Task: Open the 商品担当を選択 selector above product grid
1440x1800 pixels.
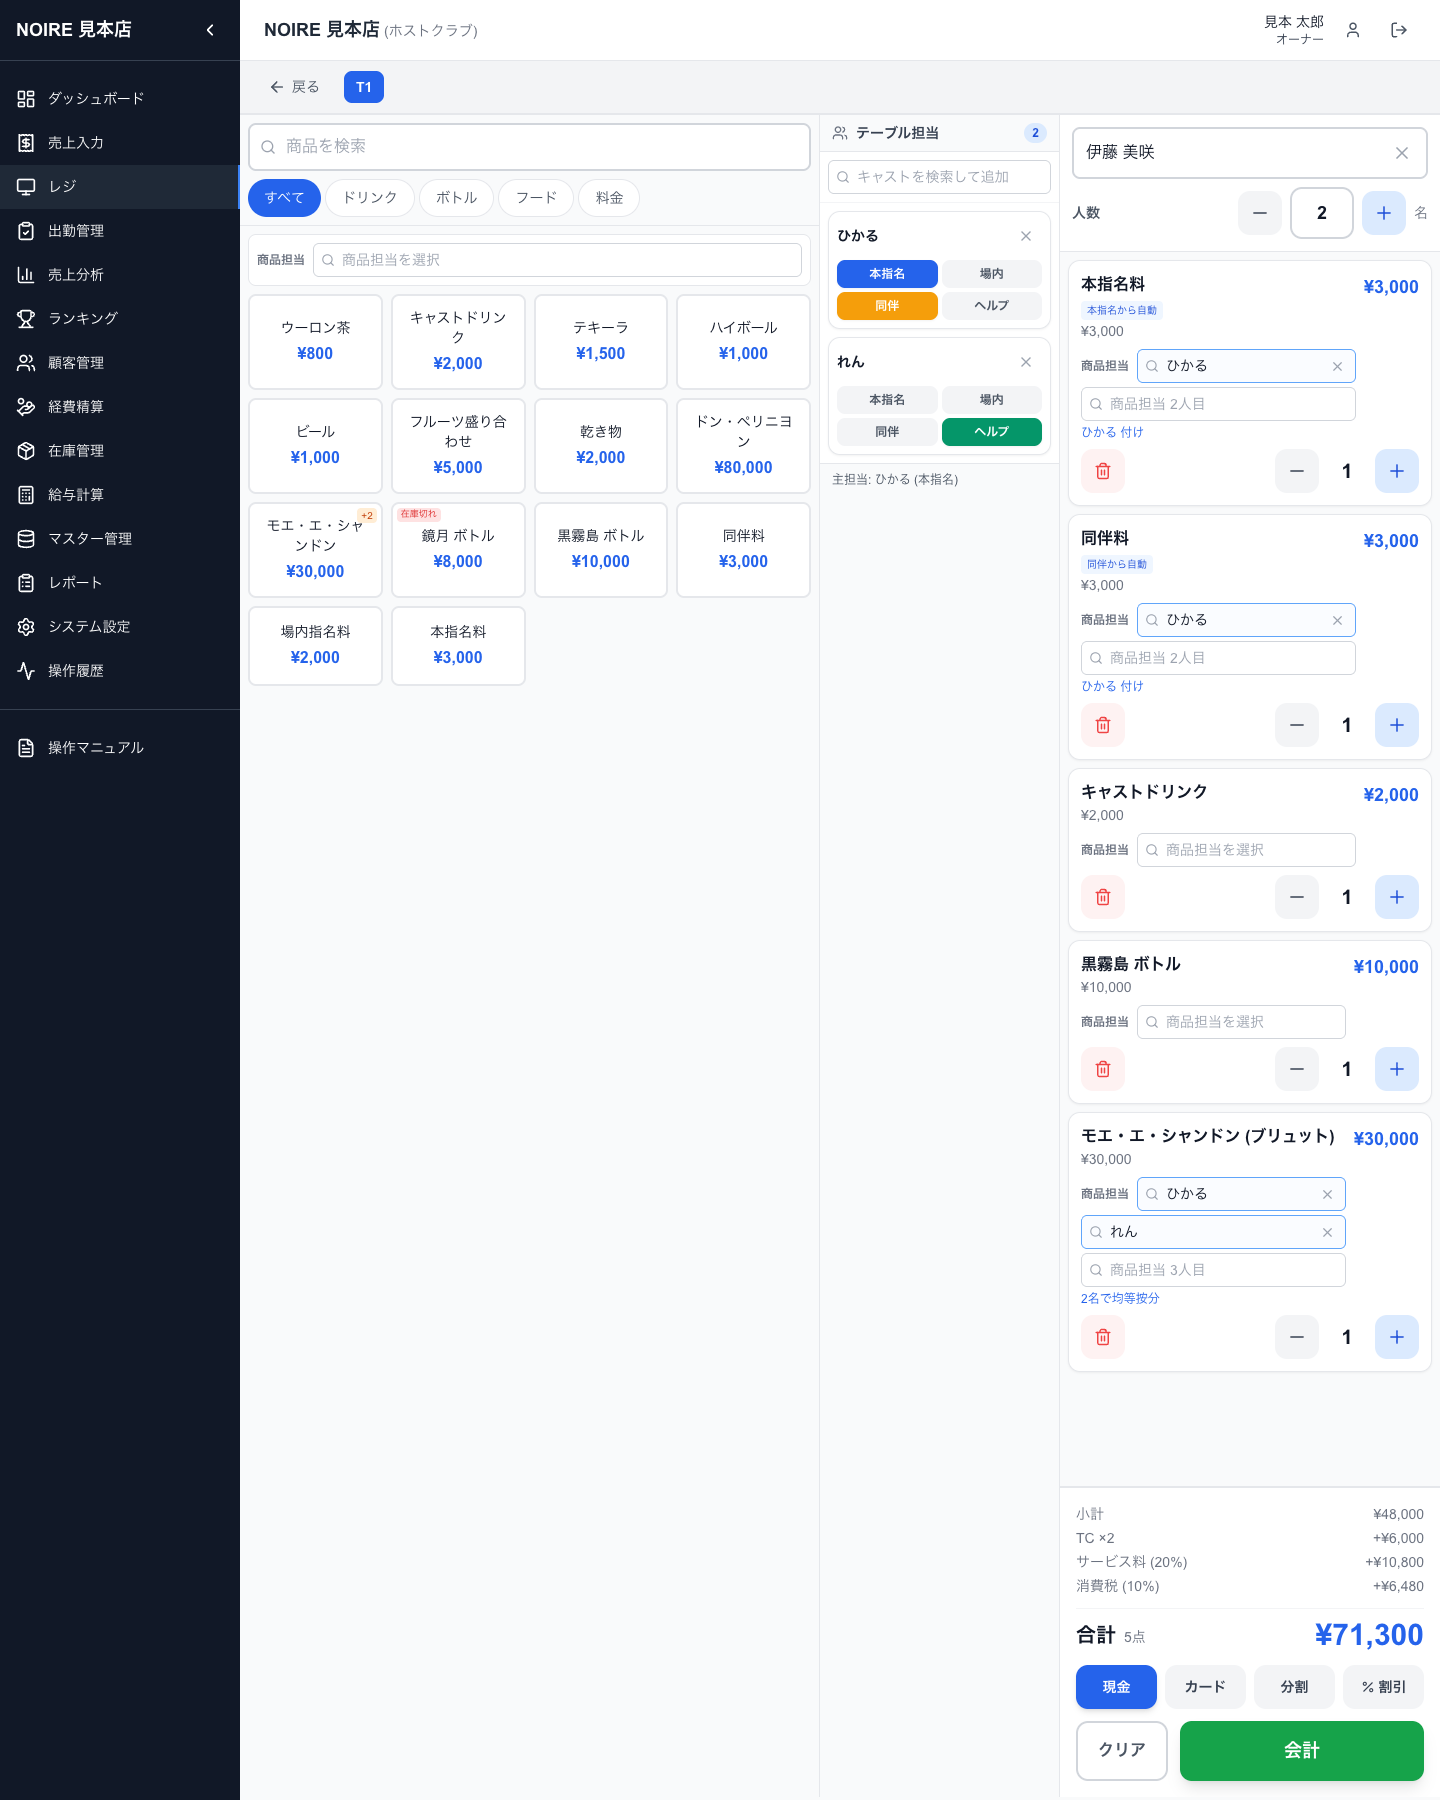Action: [557, 260]
